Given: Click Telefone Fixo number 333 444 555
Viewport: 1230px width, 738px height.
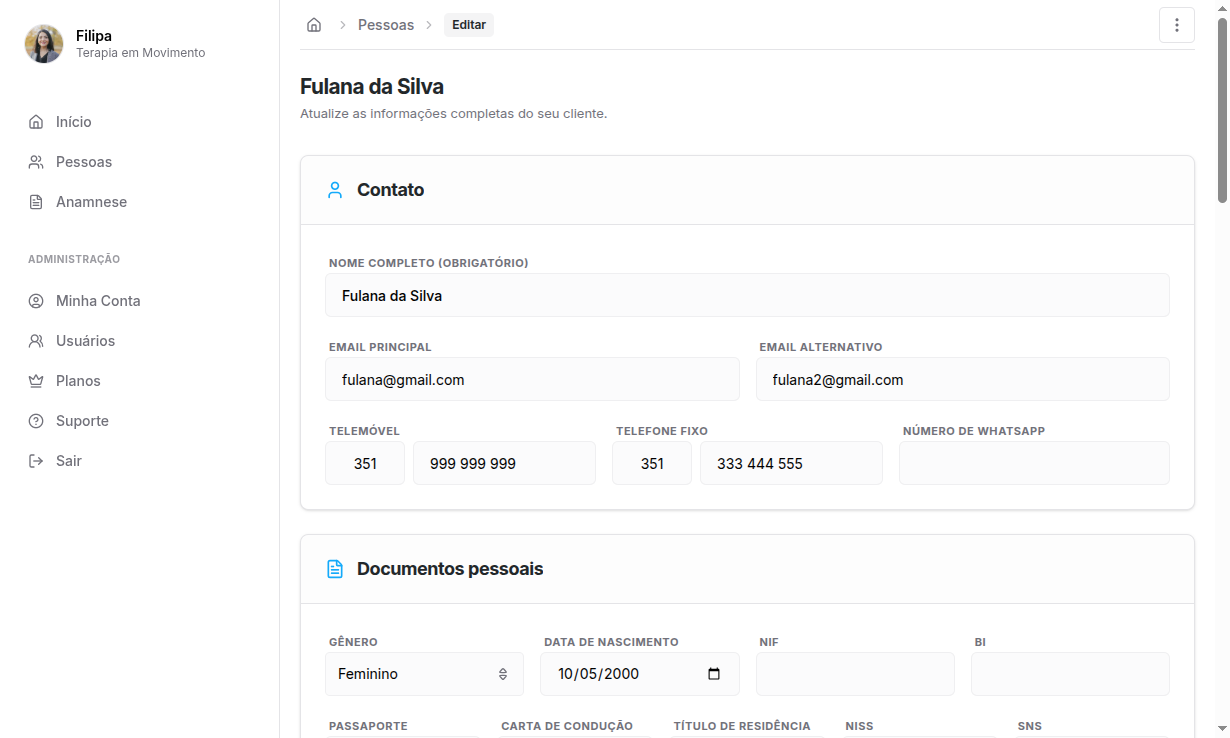Looking at the screenshot, I should click(791, 464).
